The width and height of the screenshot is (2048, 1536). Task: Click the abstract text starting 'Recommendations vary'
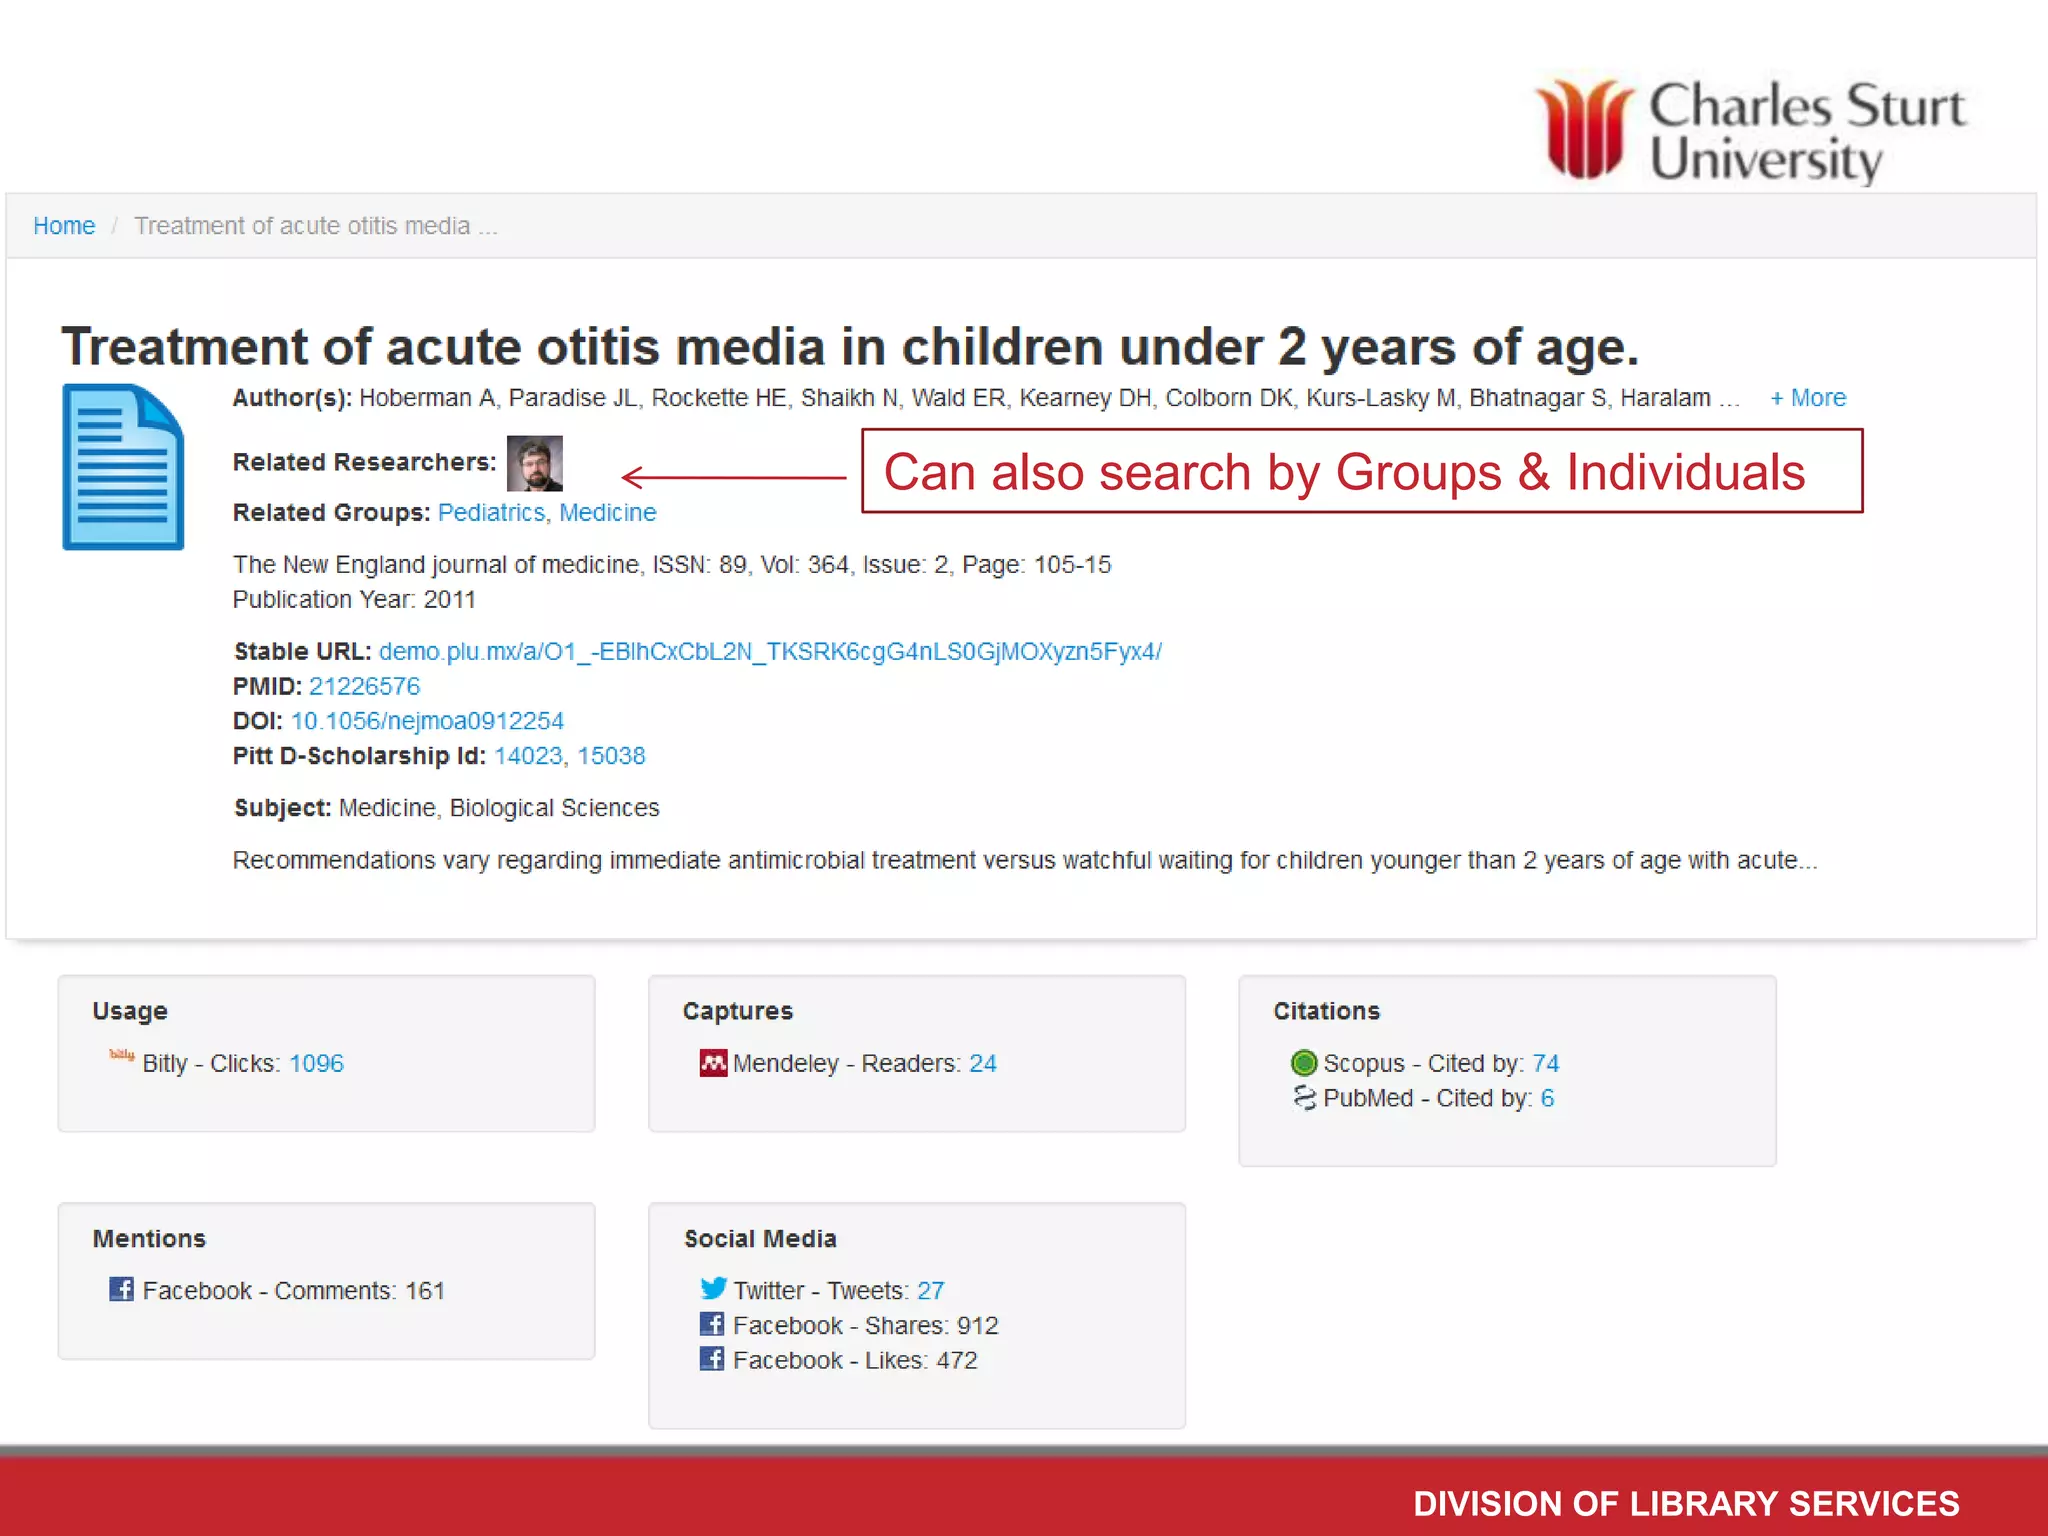[1025, 861]
